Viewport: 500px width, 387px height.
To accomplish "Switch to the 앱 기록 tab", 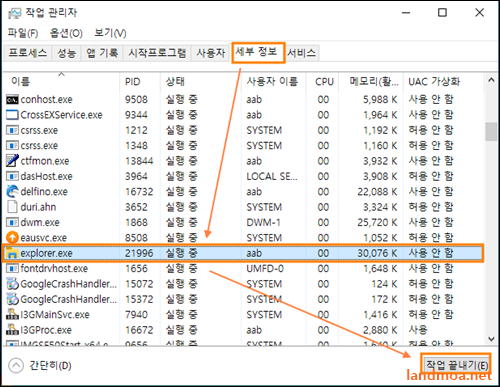I will (102, 53).
